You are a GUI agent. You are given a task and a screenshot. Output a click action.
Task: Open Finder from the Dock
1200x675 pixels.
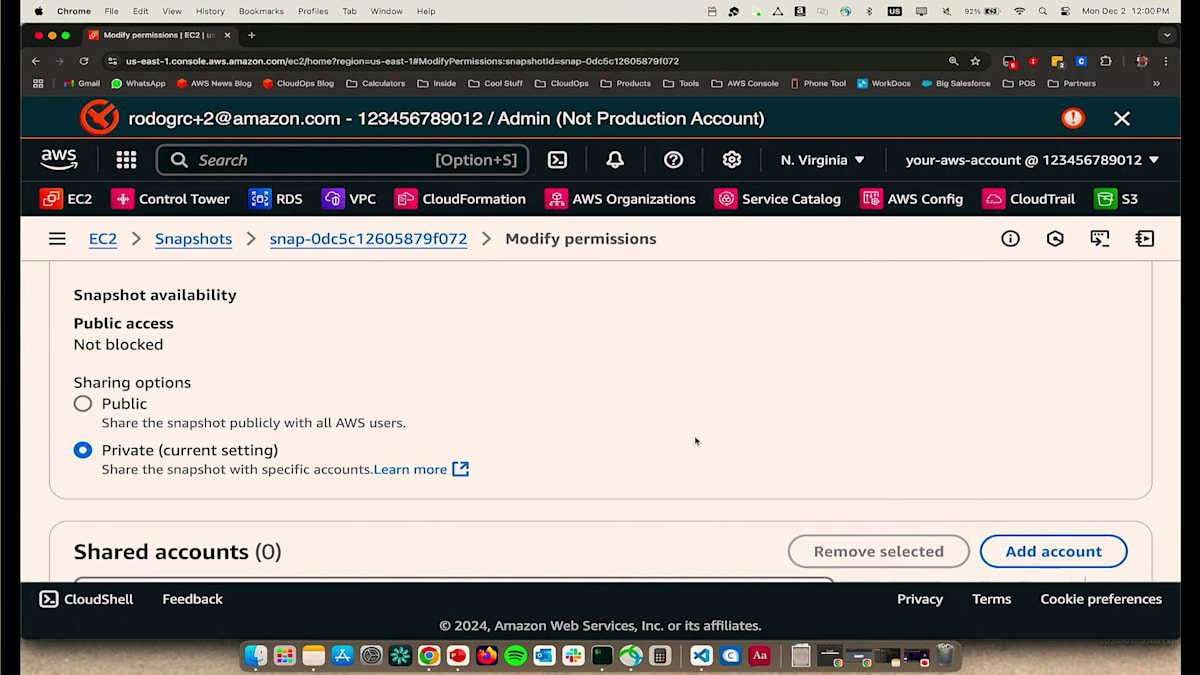[x=256, y=656]
